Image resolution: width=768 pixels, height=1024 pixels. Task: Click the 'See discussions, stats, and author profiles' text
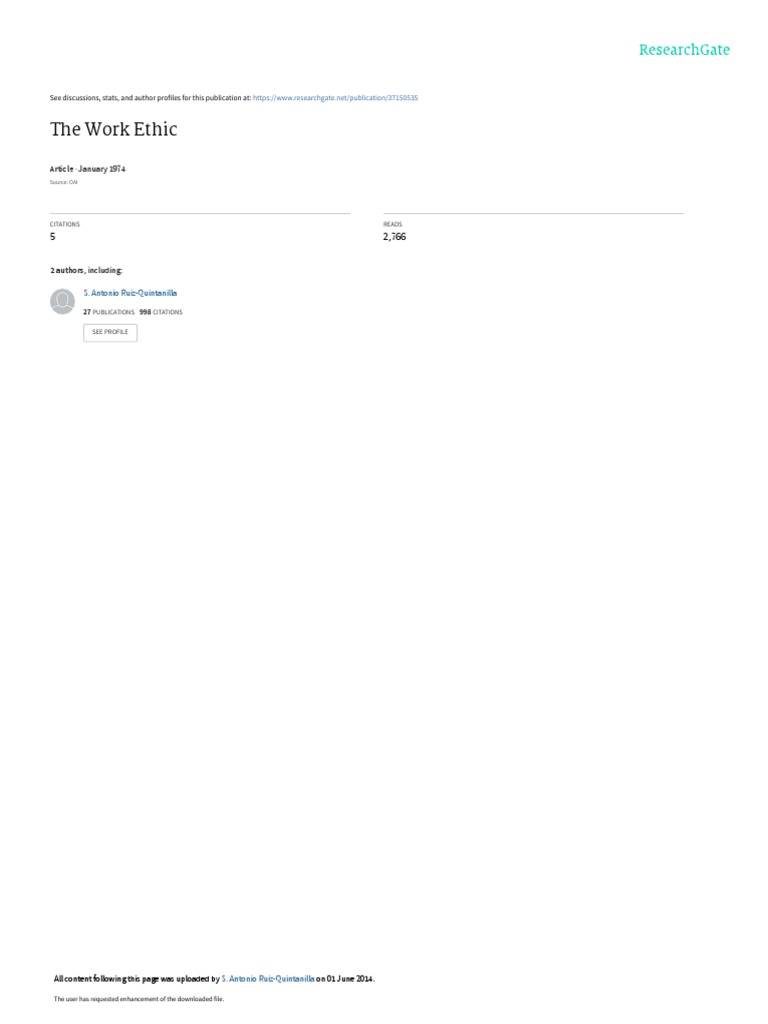click(x=150, y=98)
